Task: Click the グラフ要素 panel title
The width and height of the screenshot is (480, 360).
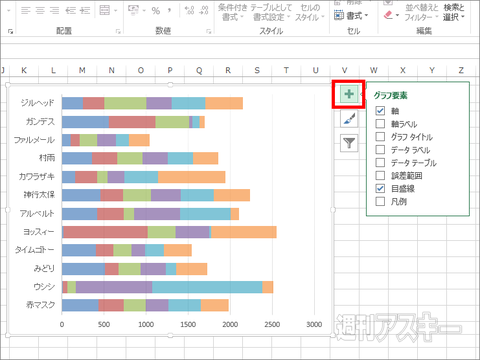Action: coord(390,96)
